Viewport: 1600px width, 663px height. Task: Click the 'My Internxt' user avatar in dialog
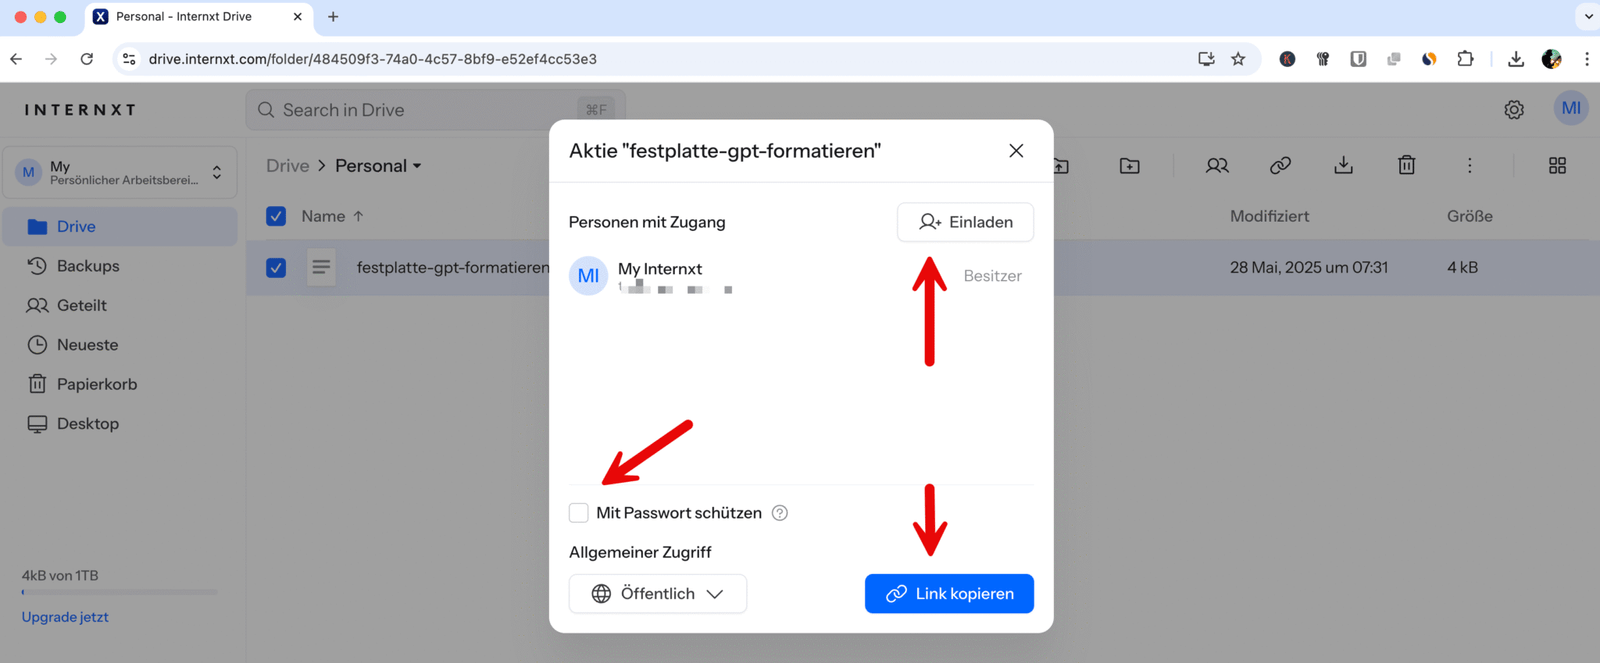coord(588,276)
